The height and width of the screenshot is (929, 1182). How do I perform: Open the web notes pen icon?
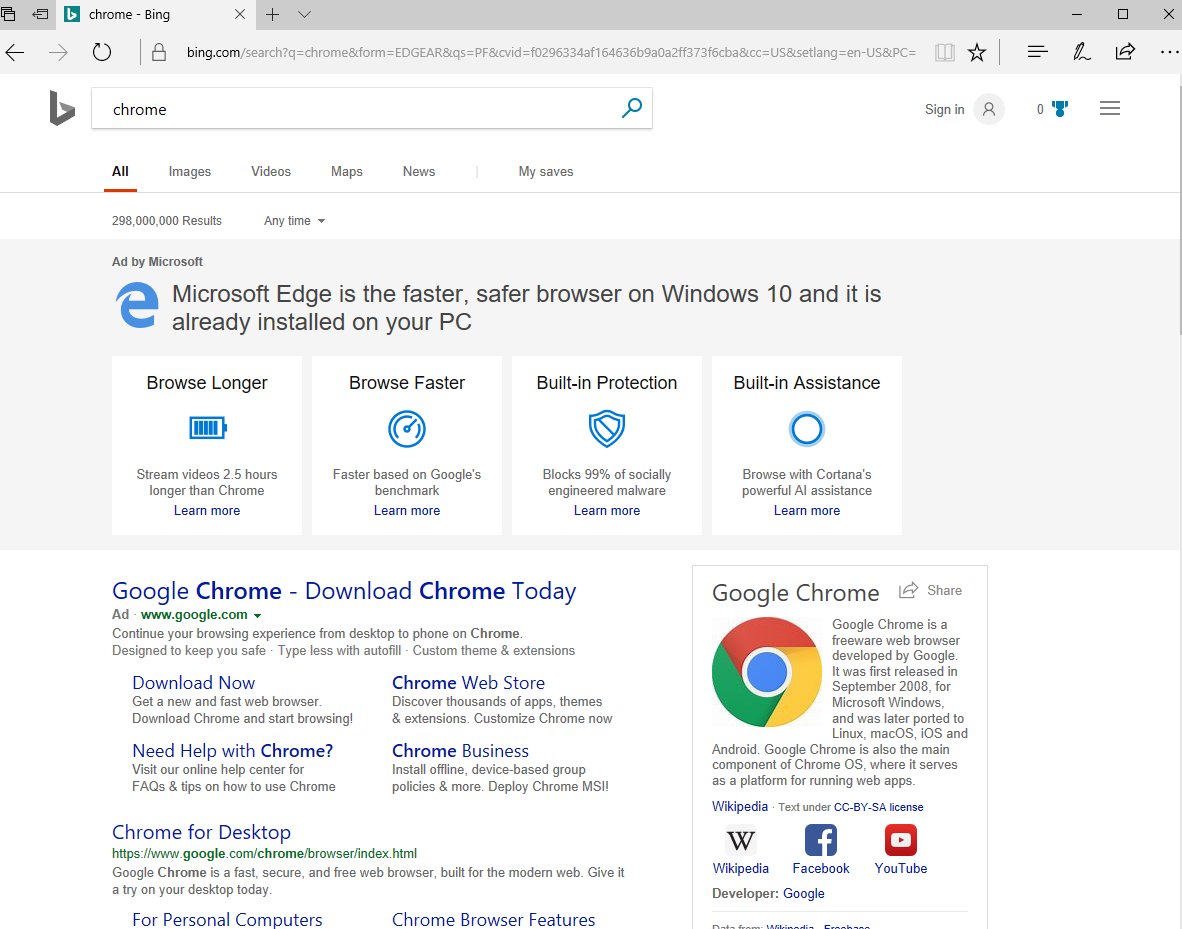[x=1082, y=51]
